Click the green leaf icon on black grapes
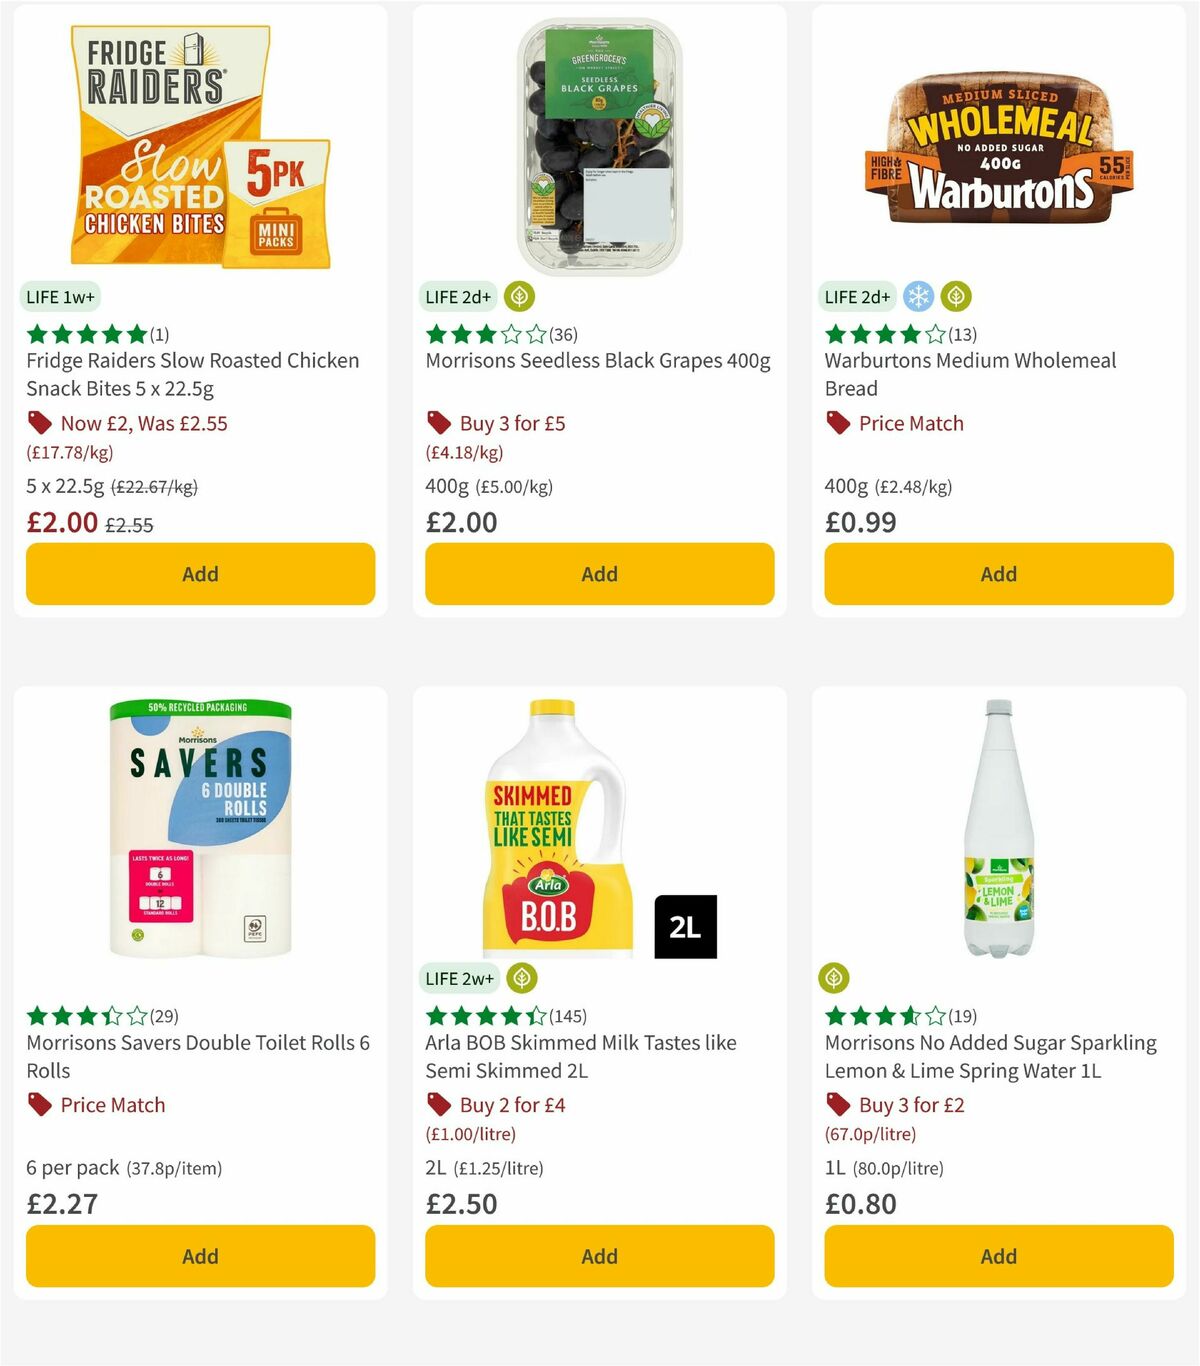Viewport: 1200px width, 1366px height. (x=518, y=296)
